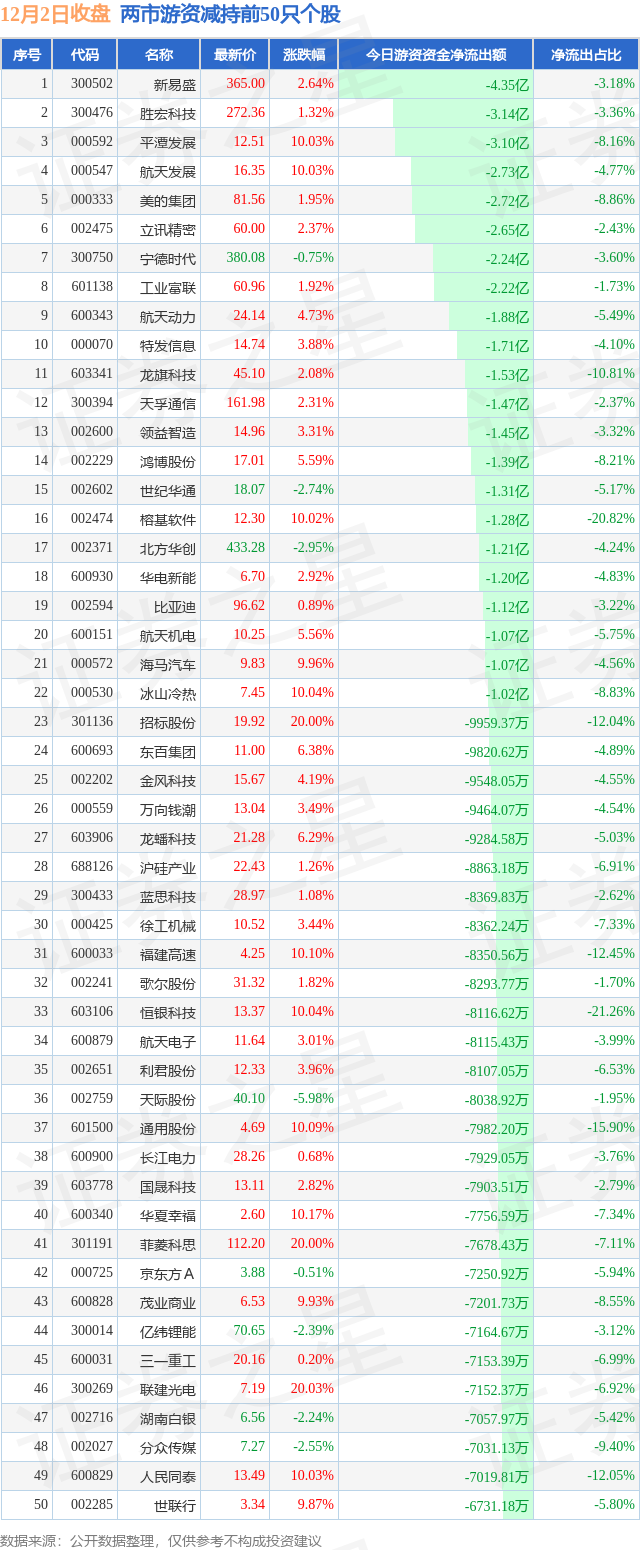Select stock name 万向钱潮

[168, 810]
